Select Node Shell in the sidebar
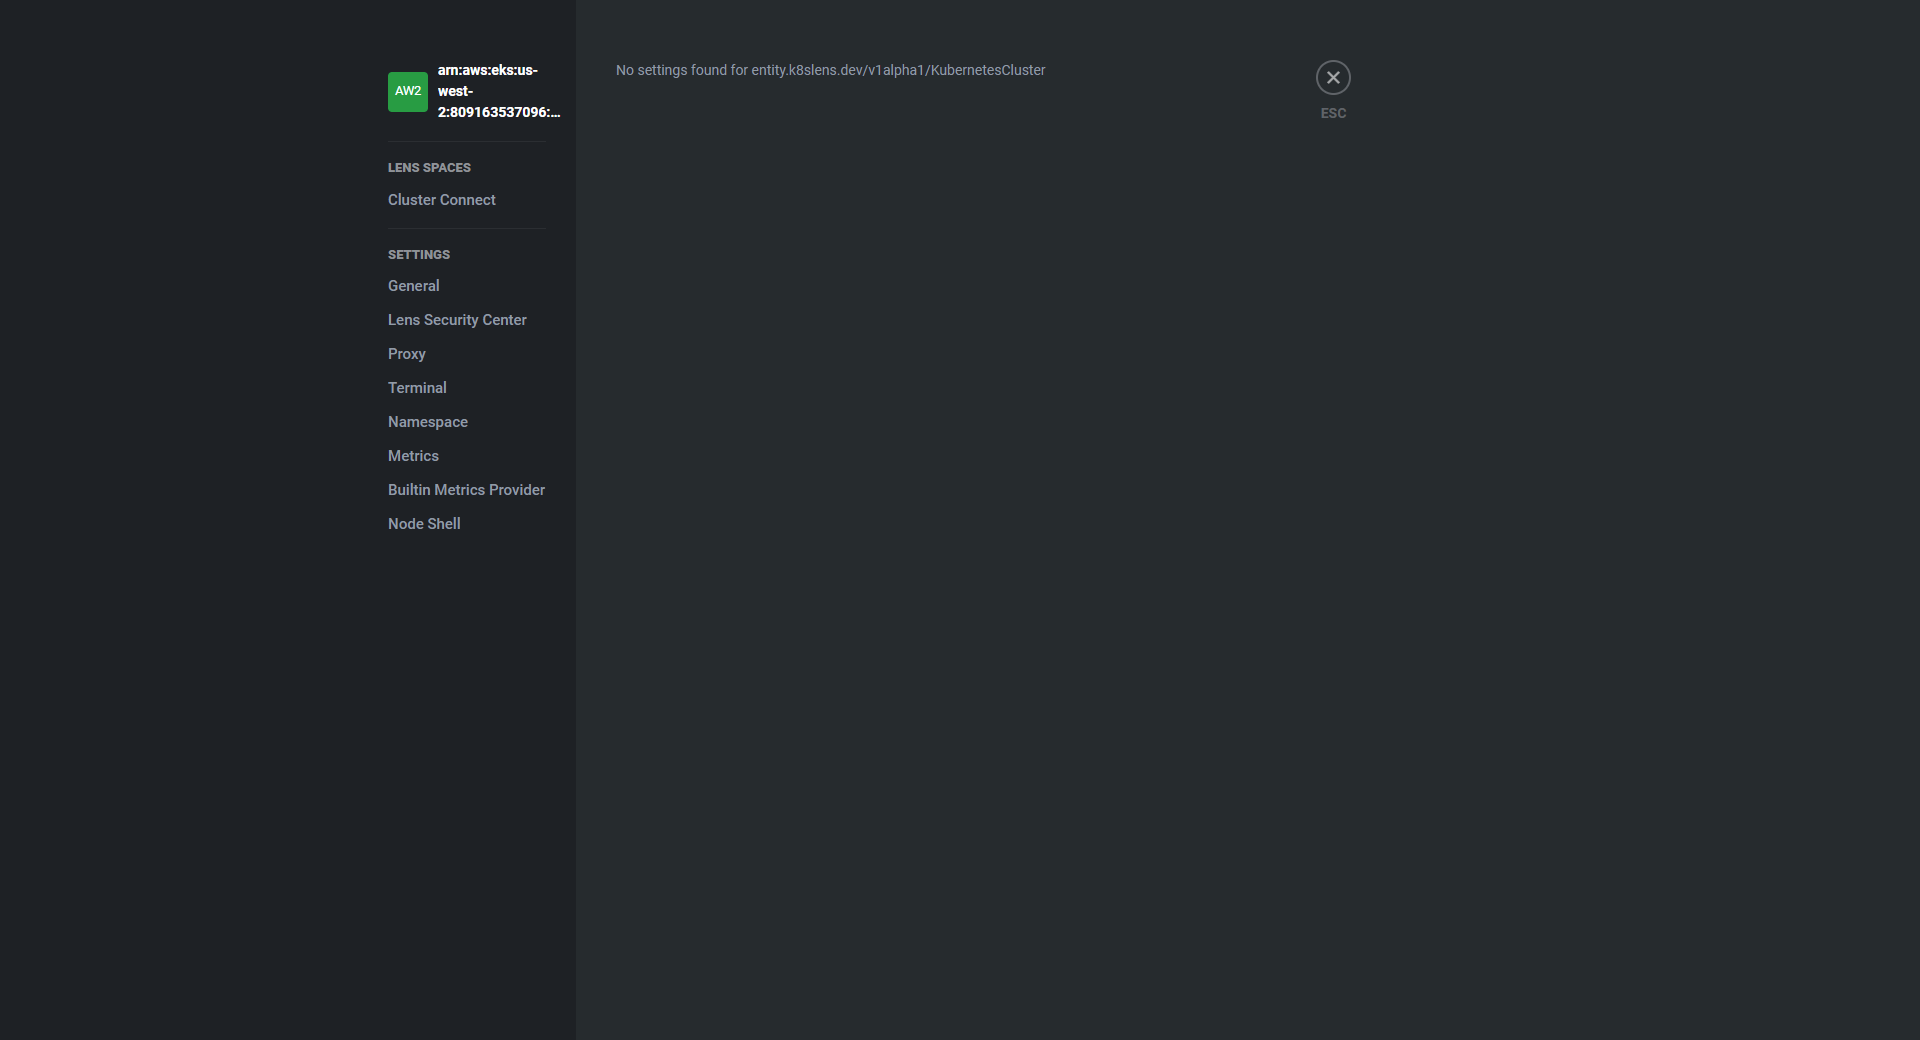Viewport: 1920px width, 1040px height. pyautogui.click(x=423, y=523)
